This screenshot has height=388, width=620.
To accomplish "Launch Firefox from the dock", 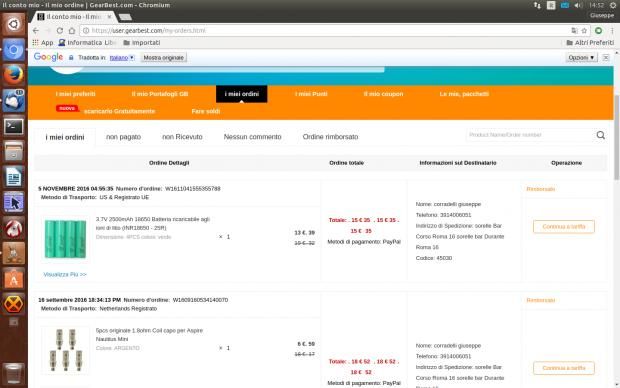I will (x=13, y=75).
